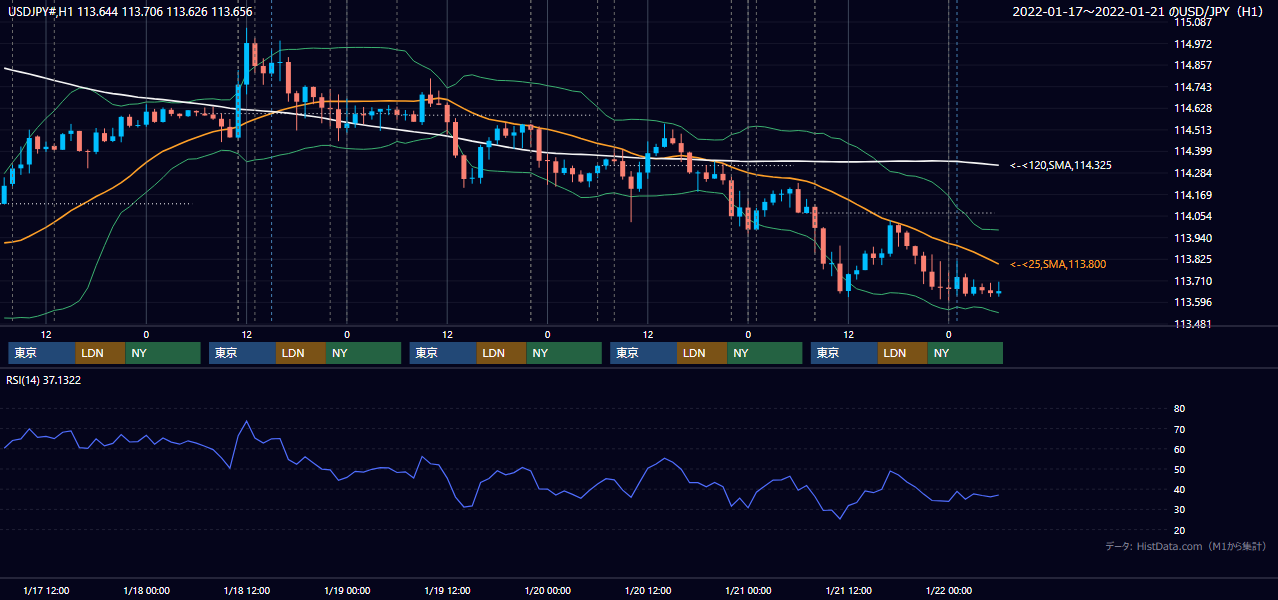Click price axis value 113.596
The image size is (1278, 600).
[1192, 302]
